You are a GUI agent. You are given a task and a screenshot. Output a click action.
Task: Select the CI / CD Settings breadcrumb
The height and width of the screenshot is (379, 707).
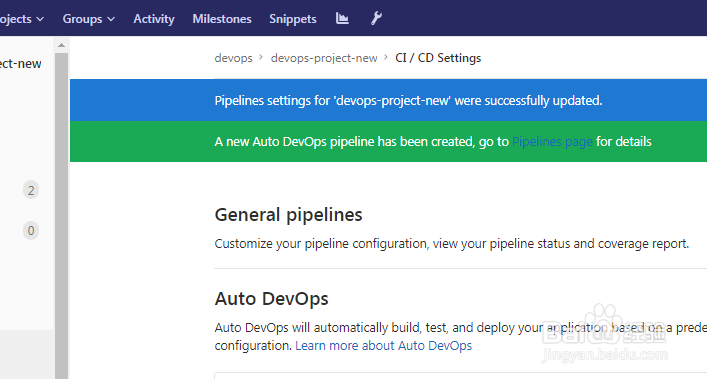click(438, 58)
